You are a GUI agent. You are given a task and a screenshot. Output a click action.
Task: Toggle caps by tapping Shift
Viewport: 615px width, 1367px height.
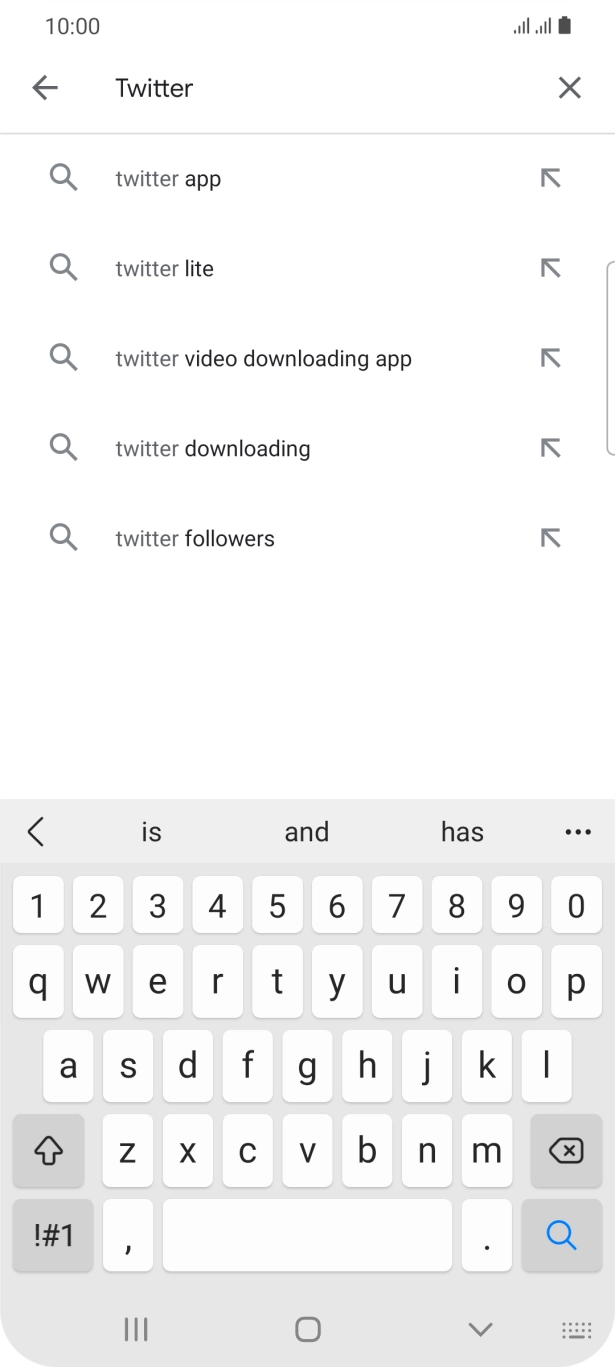(48, 1151)
